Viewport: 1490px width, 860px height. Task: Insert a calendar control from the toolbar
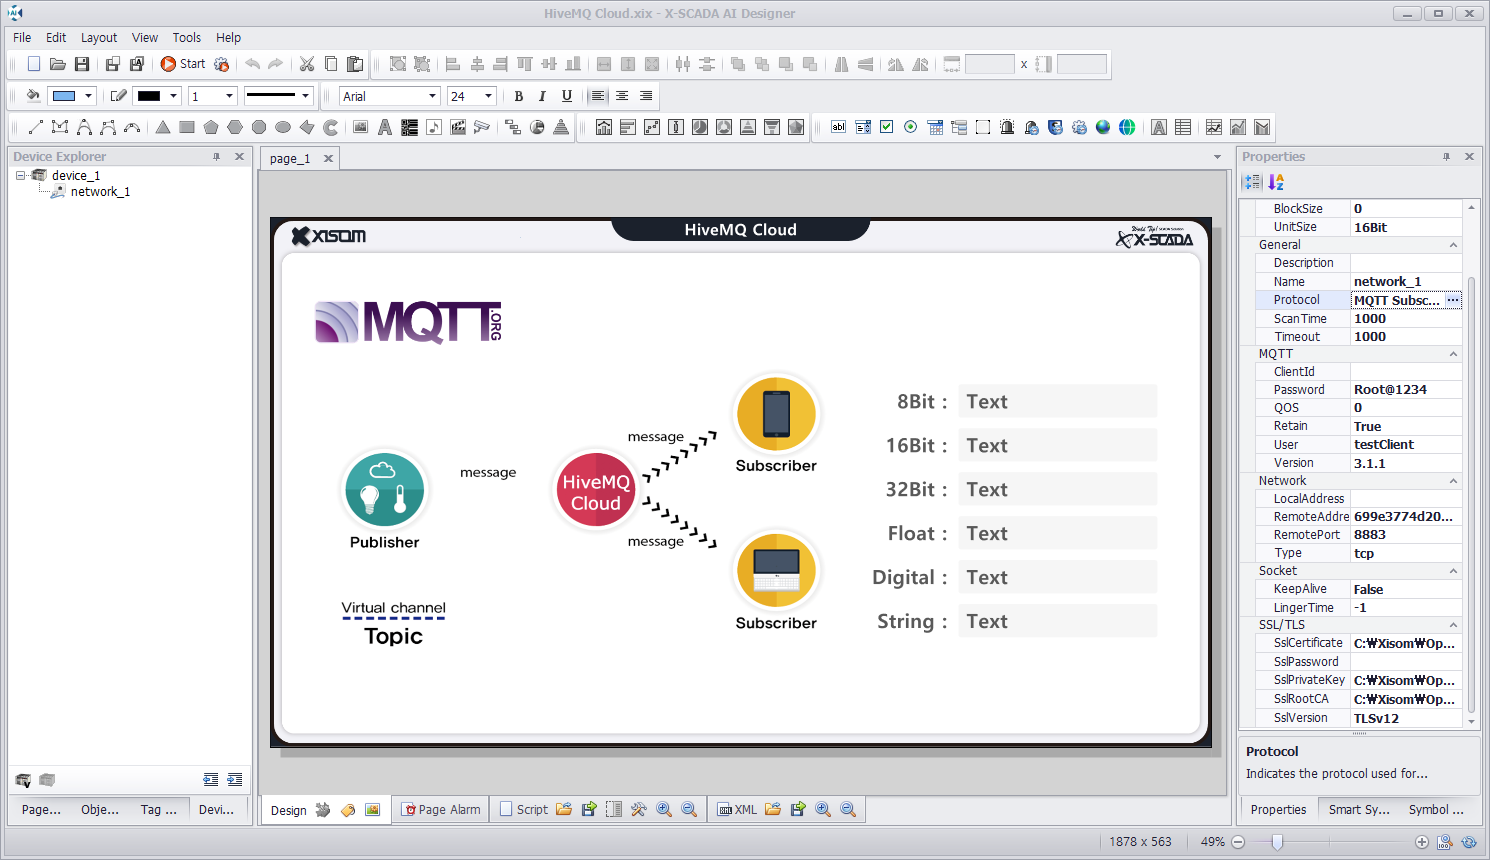tap(935, 127)
